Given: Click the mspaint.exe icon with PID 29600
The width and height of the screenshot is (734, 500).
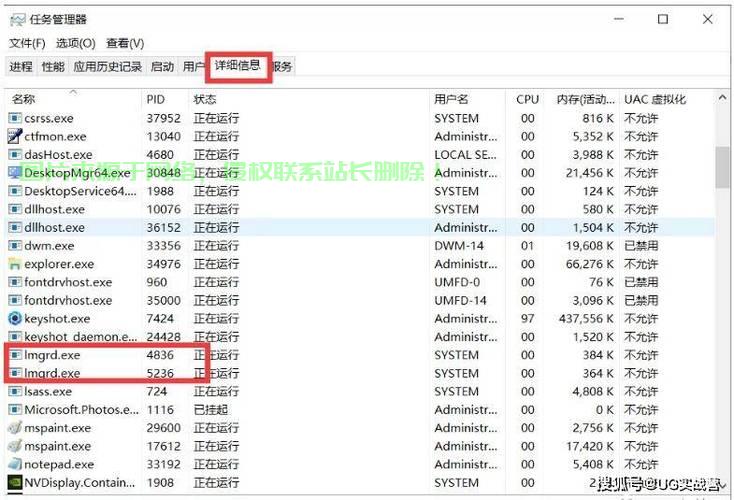Looking at the screenshot, I should (15, 427).
